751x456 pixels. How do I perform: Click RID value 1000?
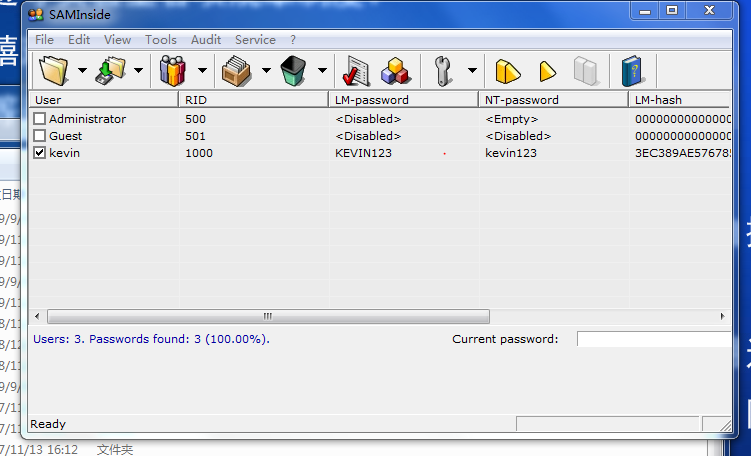coord(199,153)
